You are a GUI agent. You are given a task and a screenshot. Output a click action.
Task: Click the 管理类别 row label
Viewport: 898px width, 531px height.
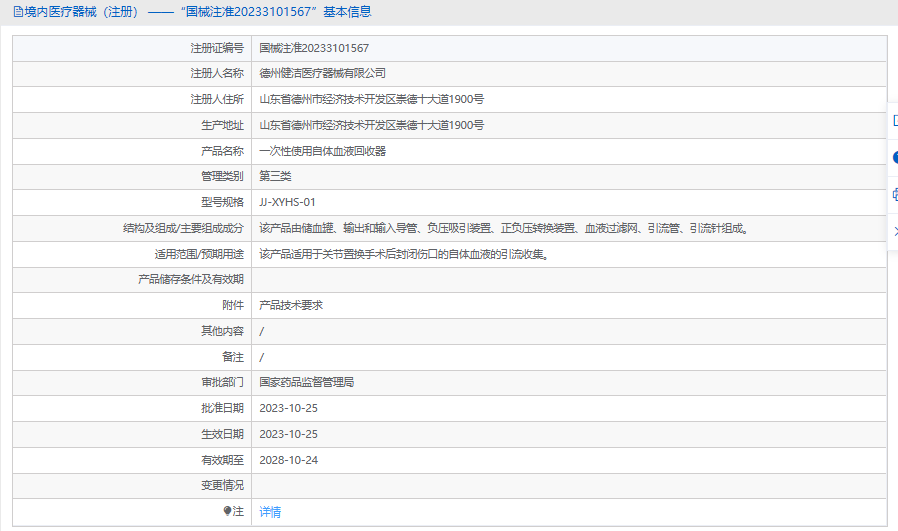tap(222, 176)
